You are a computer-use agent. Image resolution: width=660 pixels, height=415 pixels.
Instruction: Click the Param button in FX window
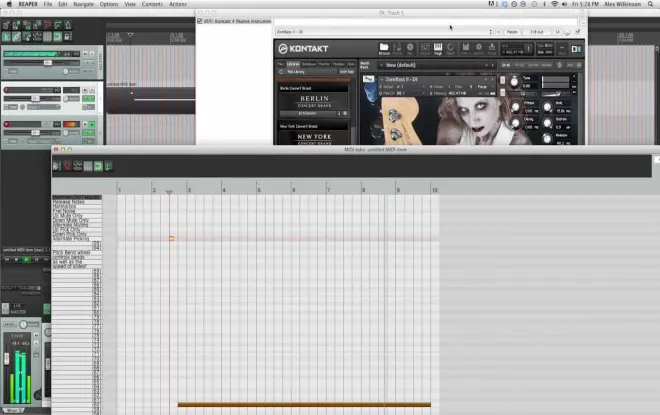[512, 32]
